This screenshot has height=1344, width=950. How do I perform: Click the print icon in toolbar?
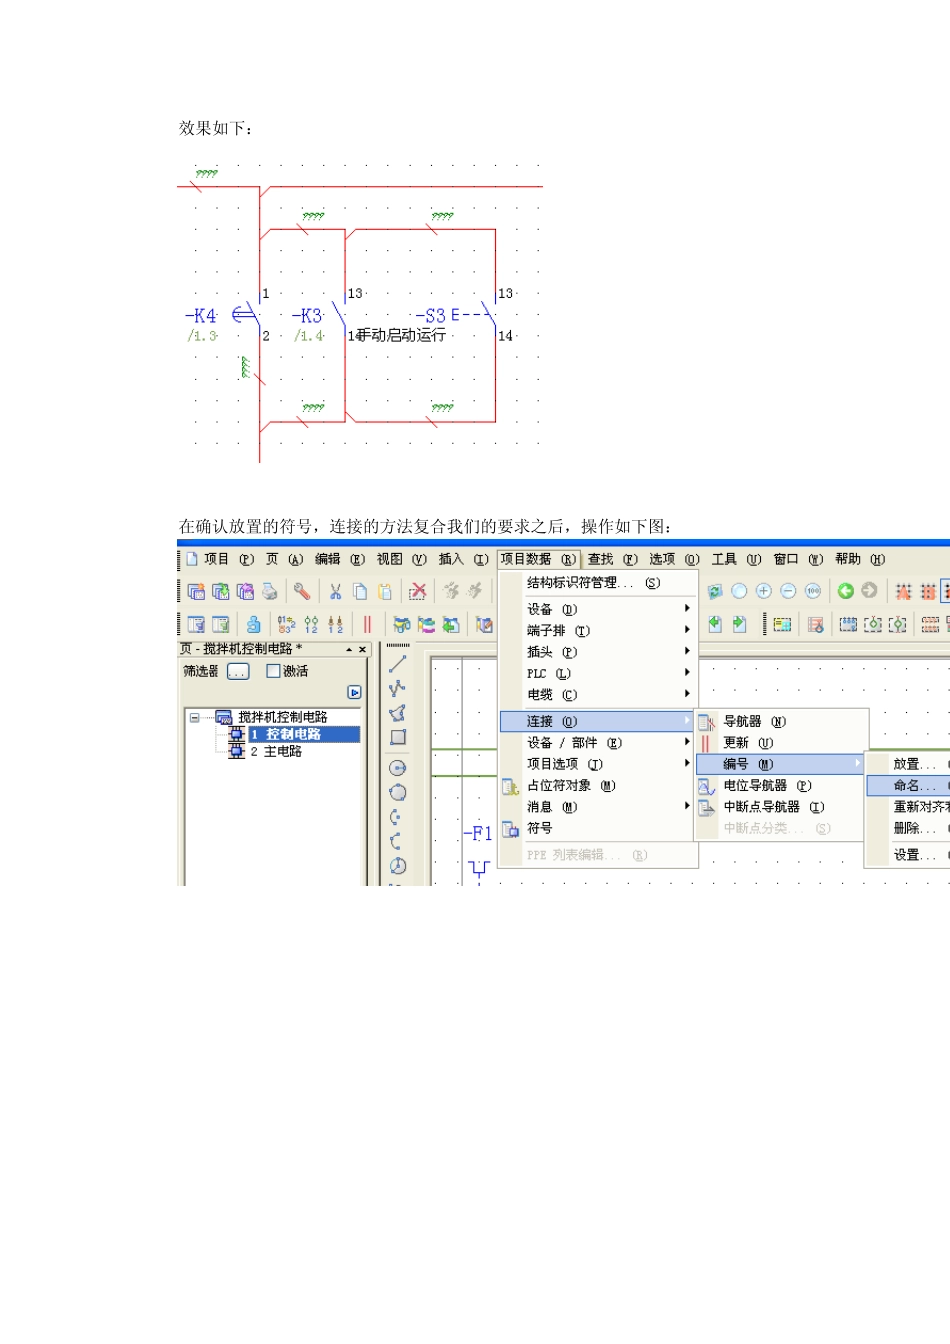(x=270, y=591)
